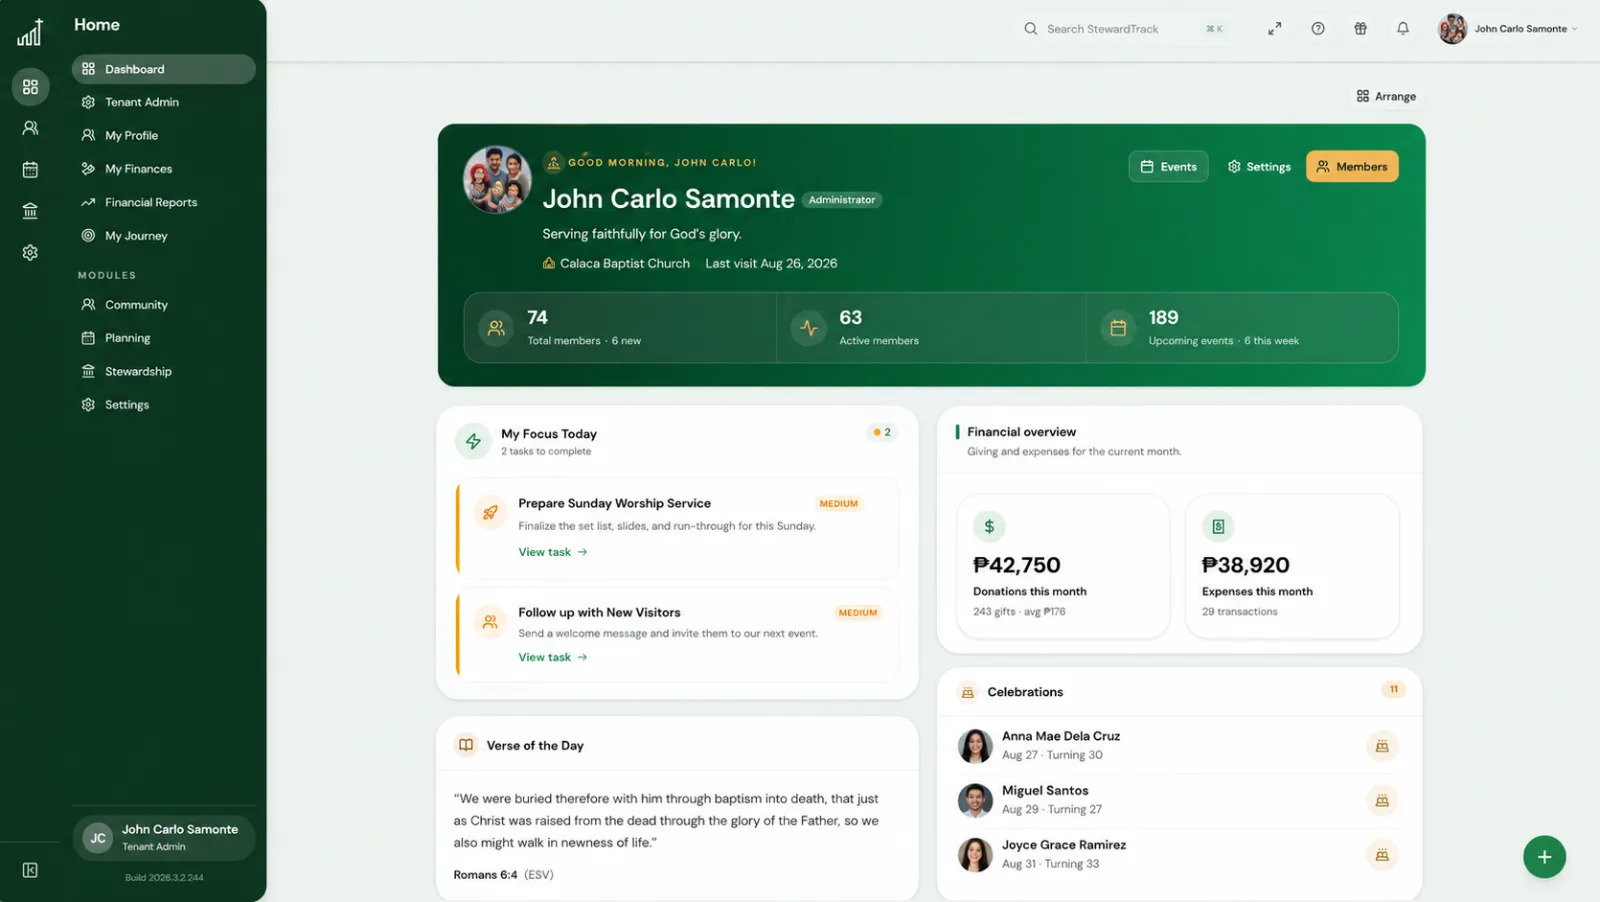Open notifications bell icon
This screenshot has height=902, width=1600.
click(x=1403, y=29)
